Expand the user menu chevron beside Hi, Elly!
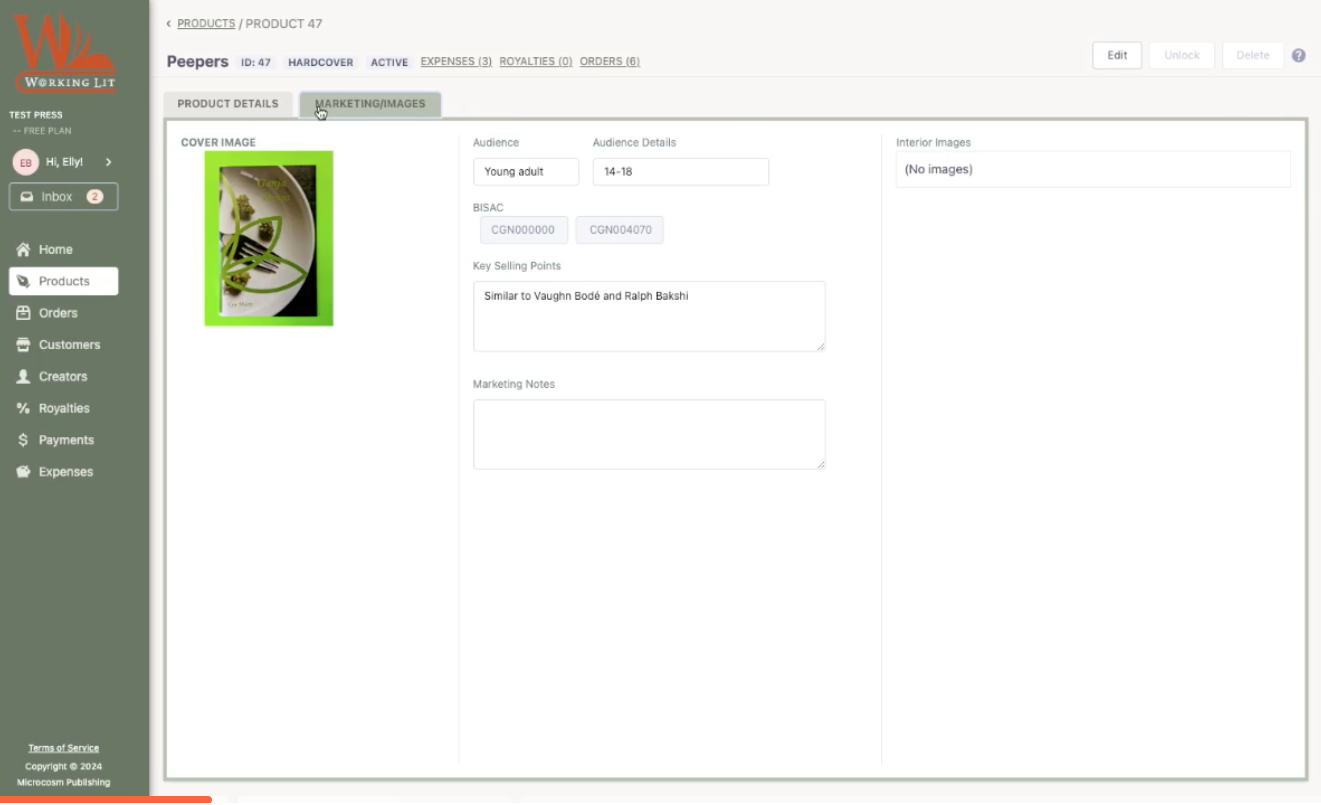The width and height of the screenshot is (1321, 805). click(108, 162)
